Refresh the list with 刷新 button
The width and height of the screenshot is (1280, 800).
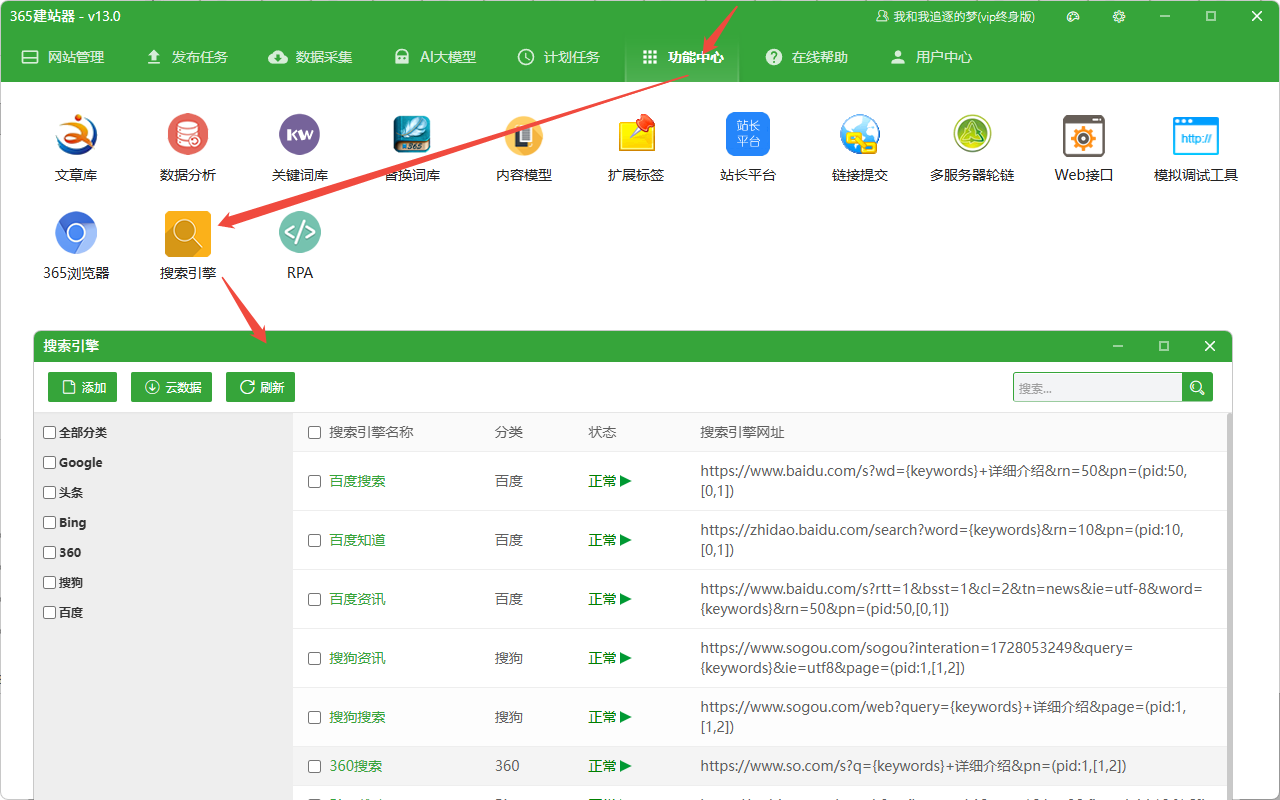point(260,387)
